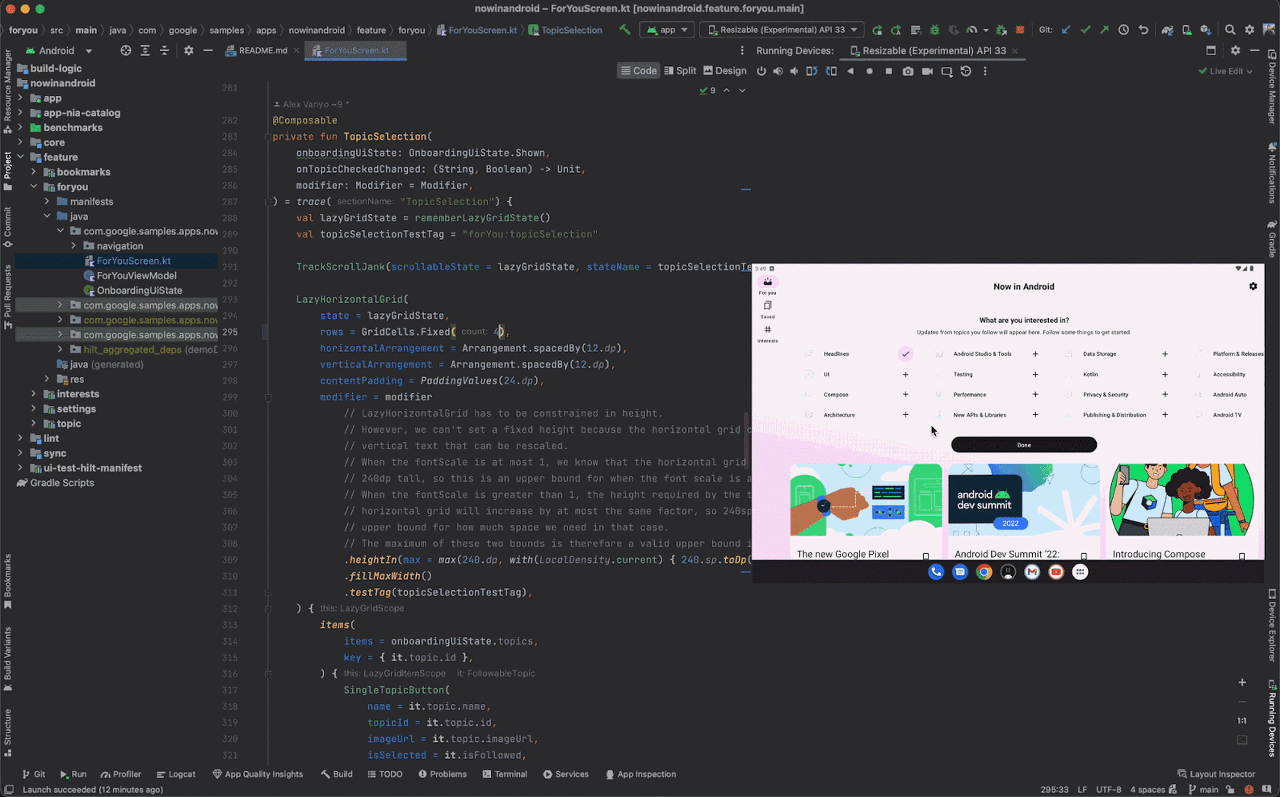Image resolution: width=1280 pixels, height=797 pixels.
Task: Open the Interests tab in emulator app
Action: tap(767, 333)
